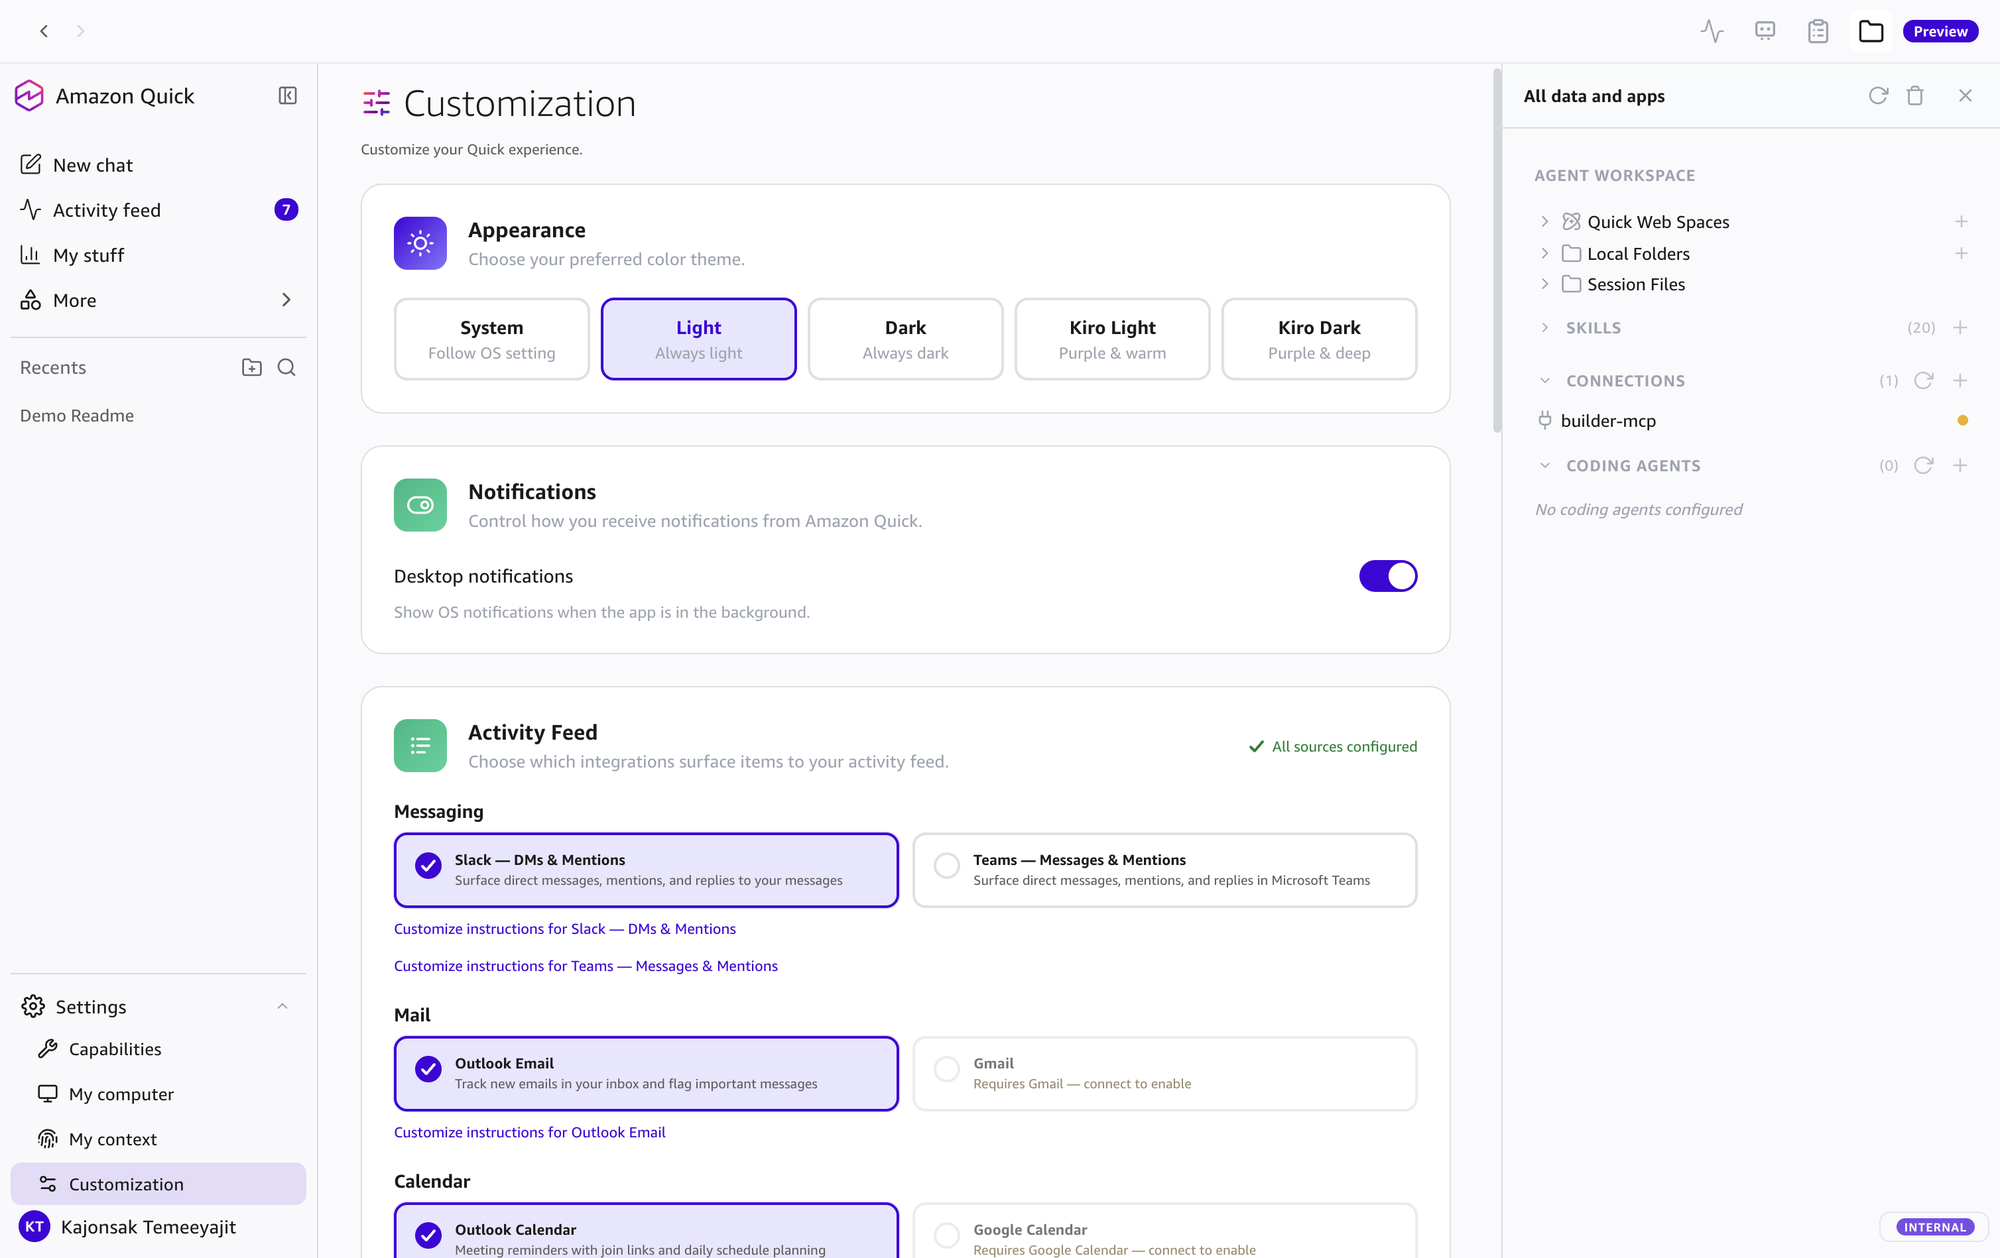Open My stuff in sidebar
The height and width of the screenshot is (1258, 2000).
159,255
